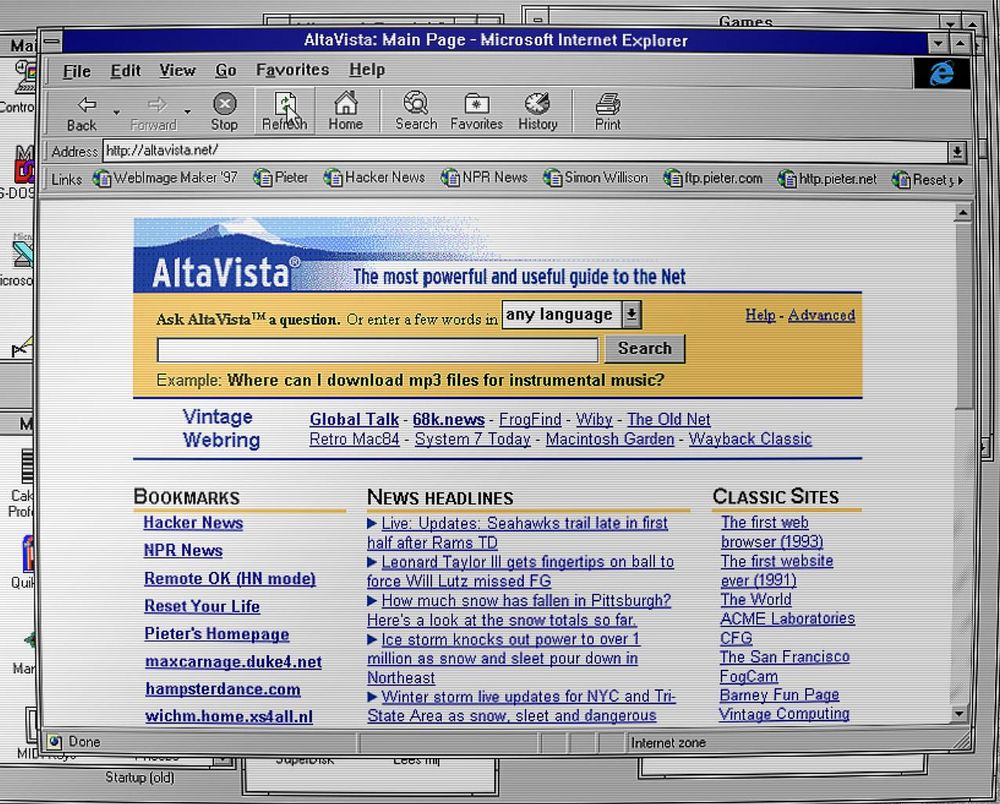This screenshot has width=1000, height=804.
Task: Open The first website ever (1991) link
Action: click(776, 571)
